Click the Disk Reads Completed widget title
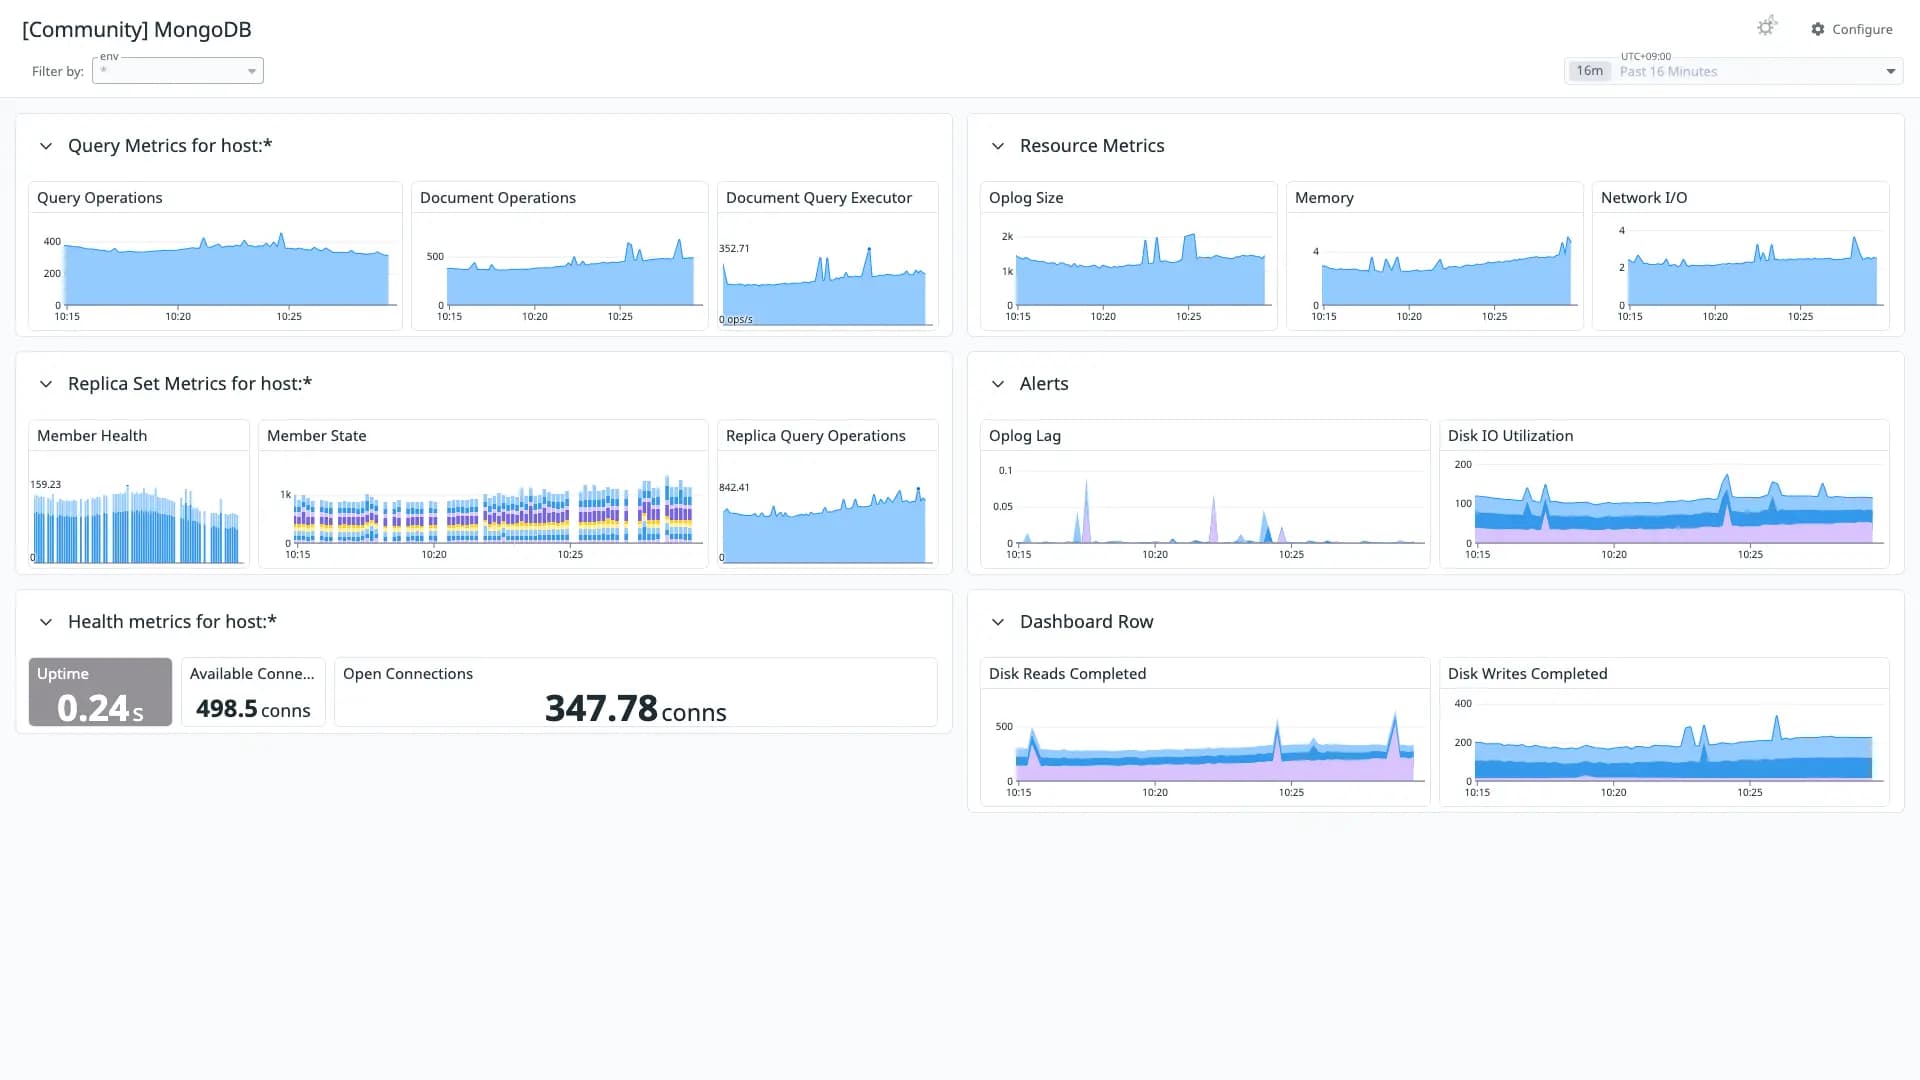Image resolution: width=1920 pixels, height=1080 pixels. pos(1068,674)
